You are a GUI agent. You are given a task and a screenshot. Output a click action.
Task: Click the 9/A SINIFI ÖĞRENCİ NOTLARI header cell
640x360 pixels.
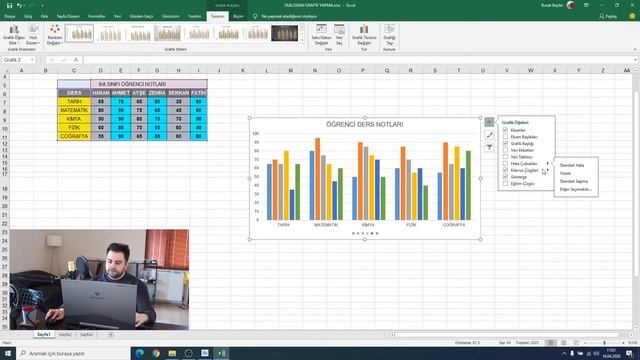point(149,84)
